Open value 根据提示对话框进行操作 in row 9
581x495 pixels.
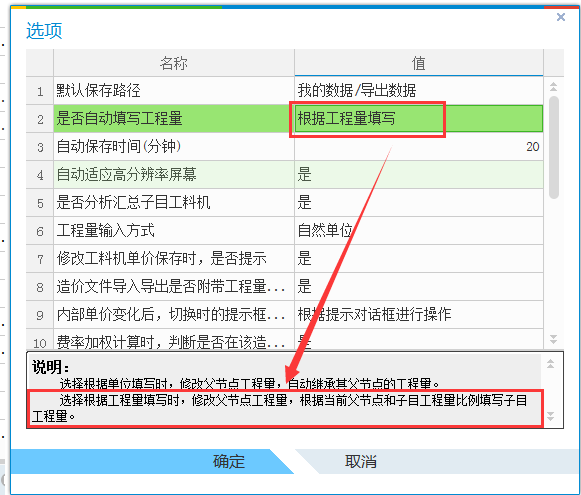(x=419, y=314)
